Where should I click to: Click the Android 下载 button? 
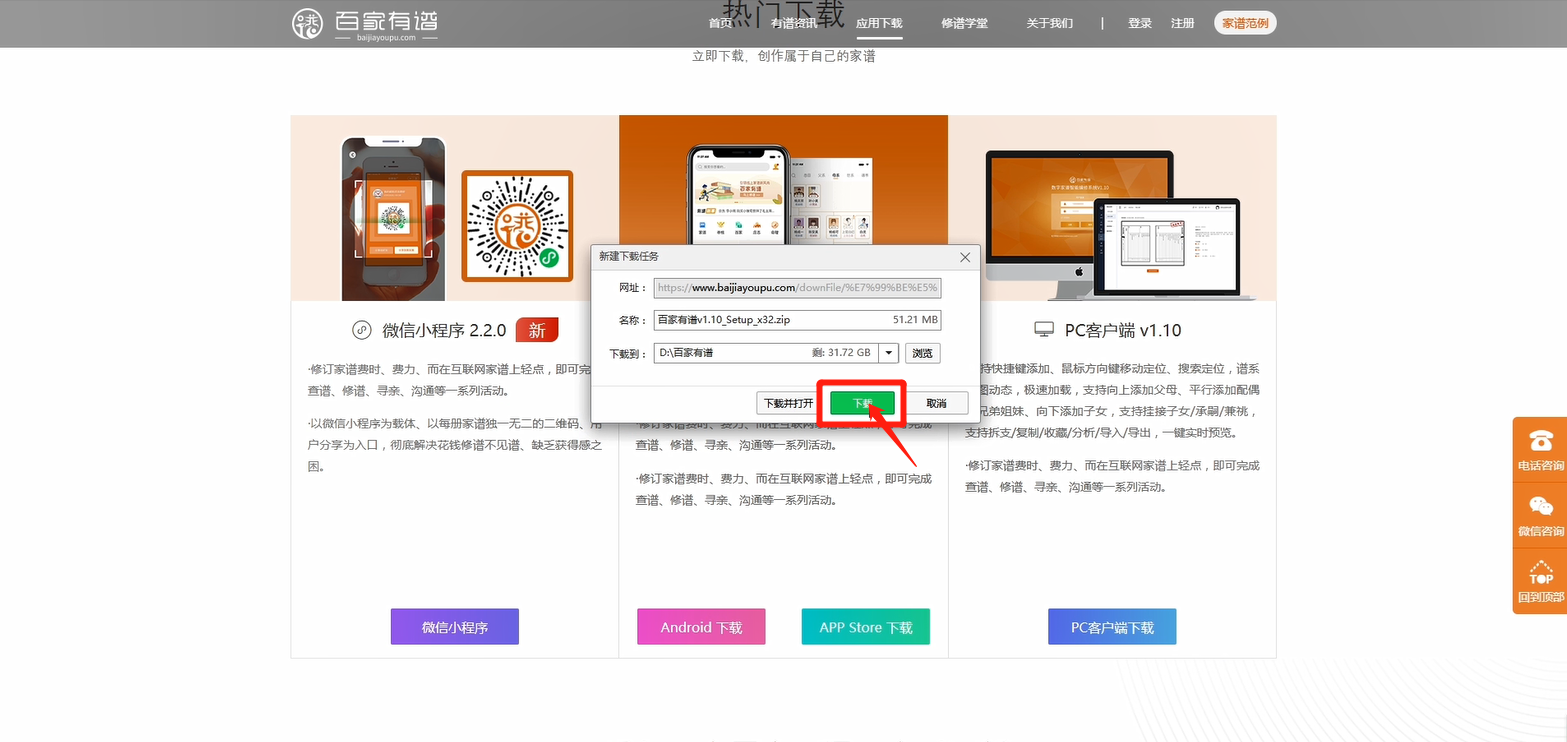point(701,627)
